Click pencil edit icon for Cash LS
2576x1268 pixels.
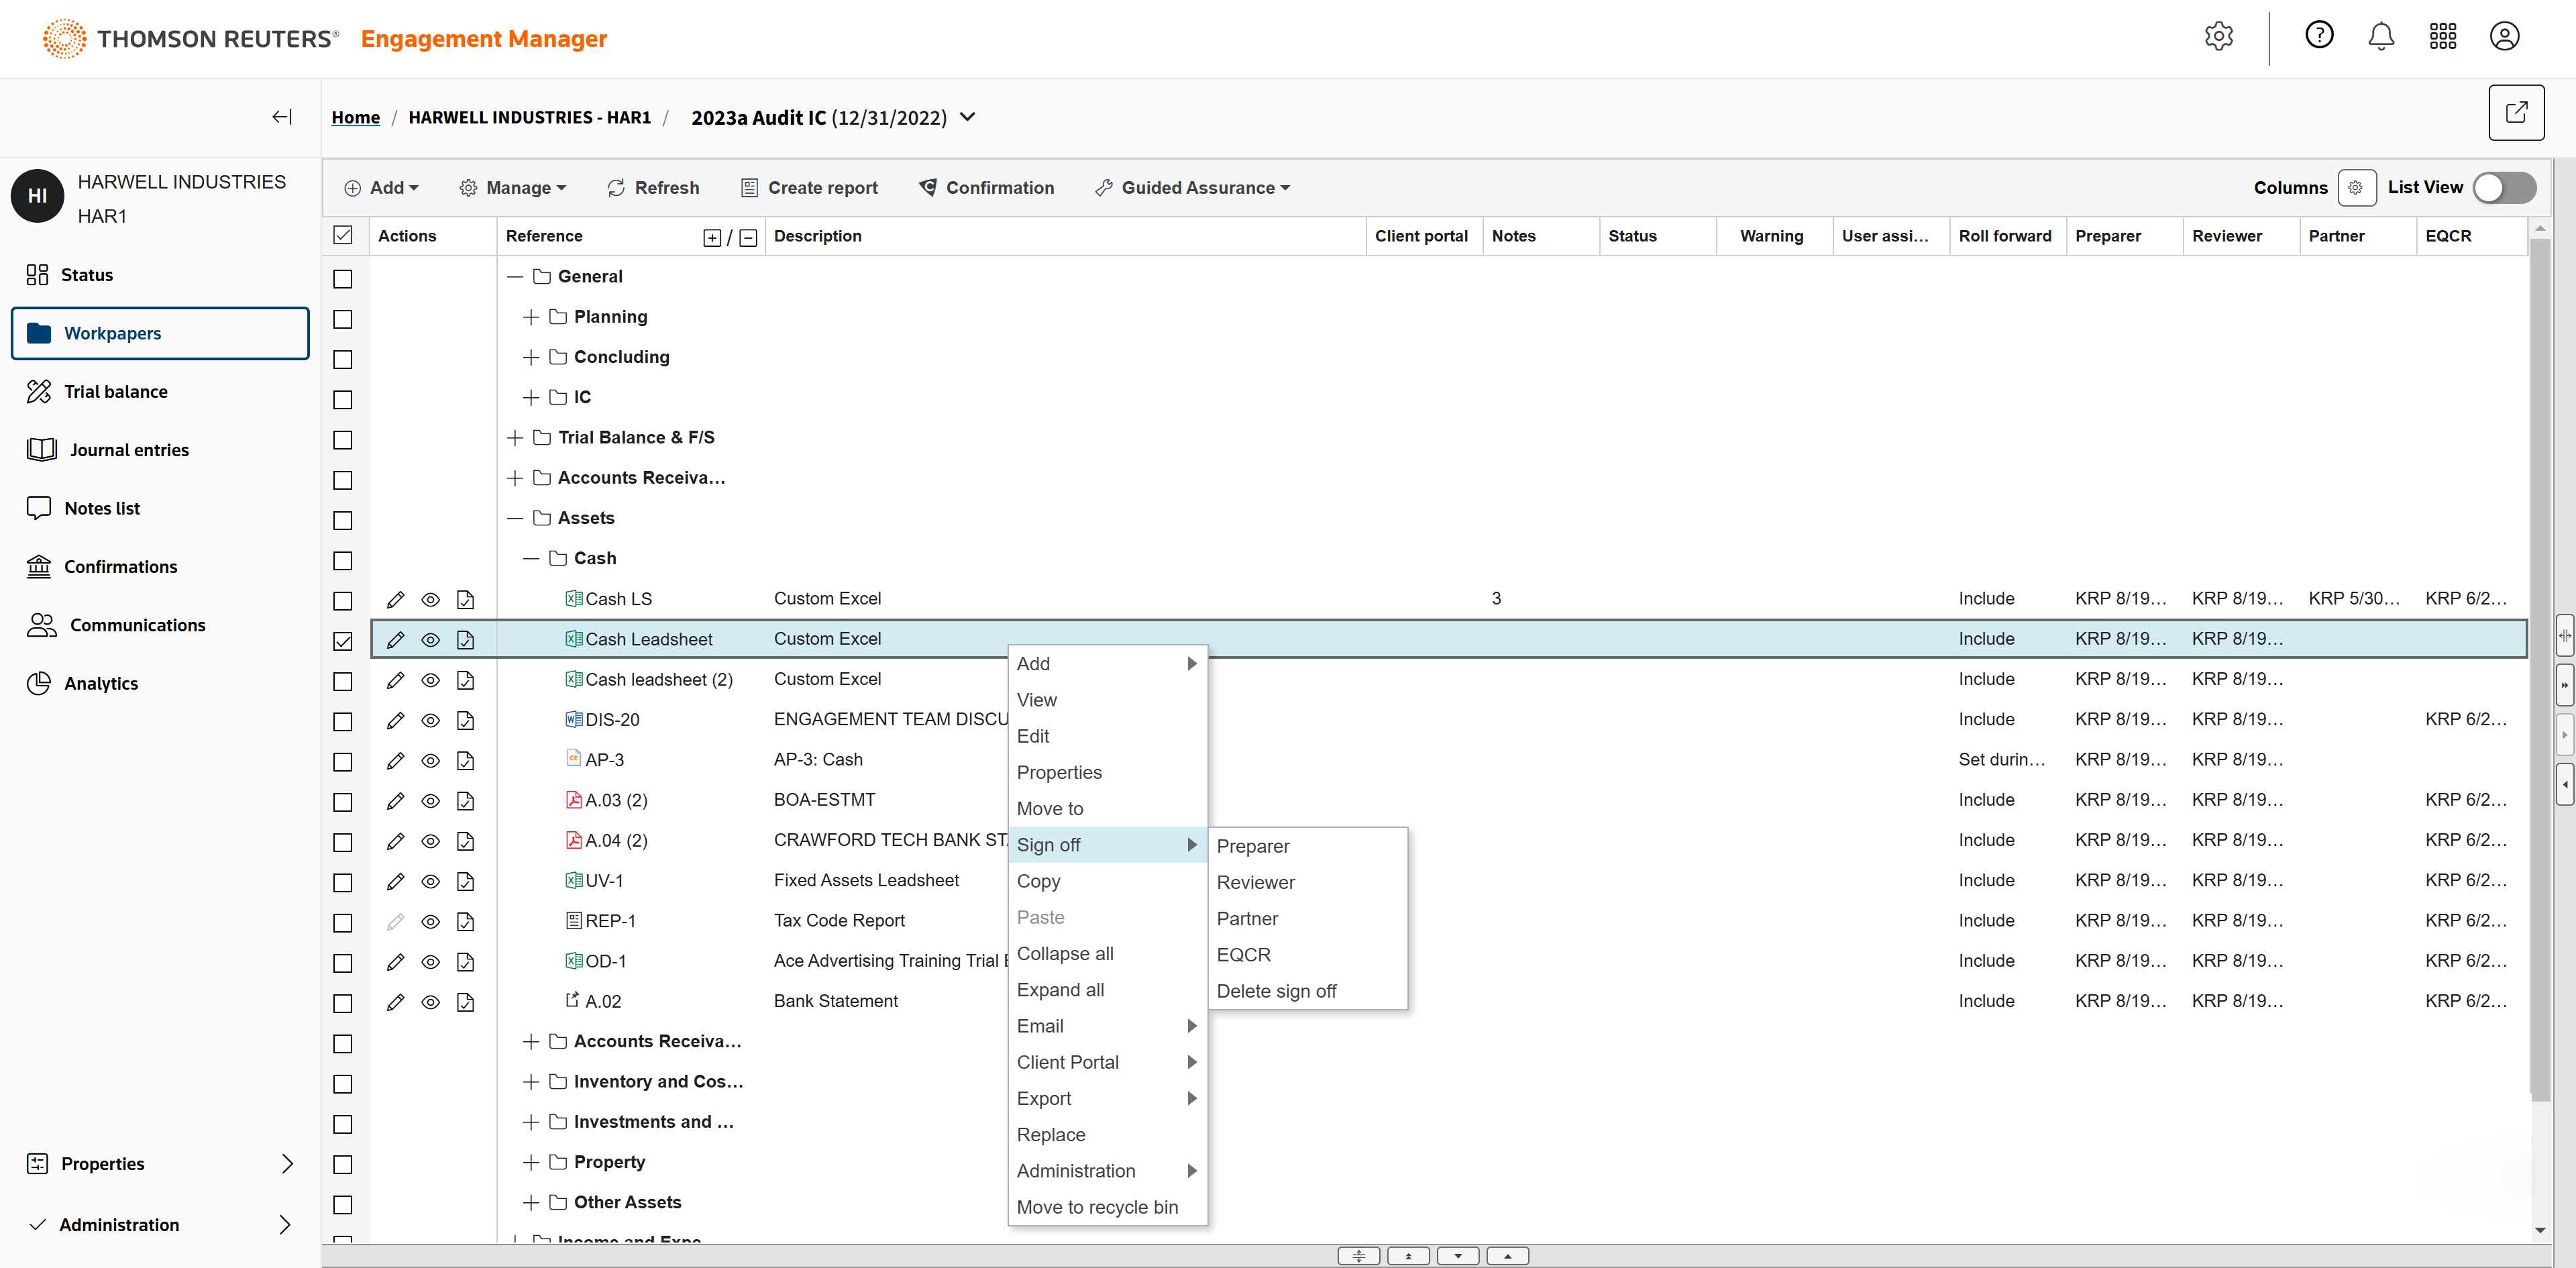[395, 599]
